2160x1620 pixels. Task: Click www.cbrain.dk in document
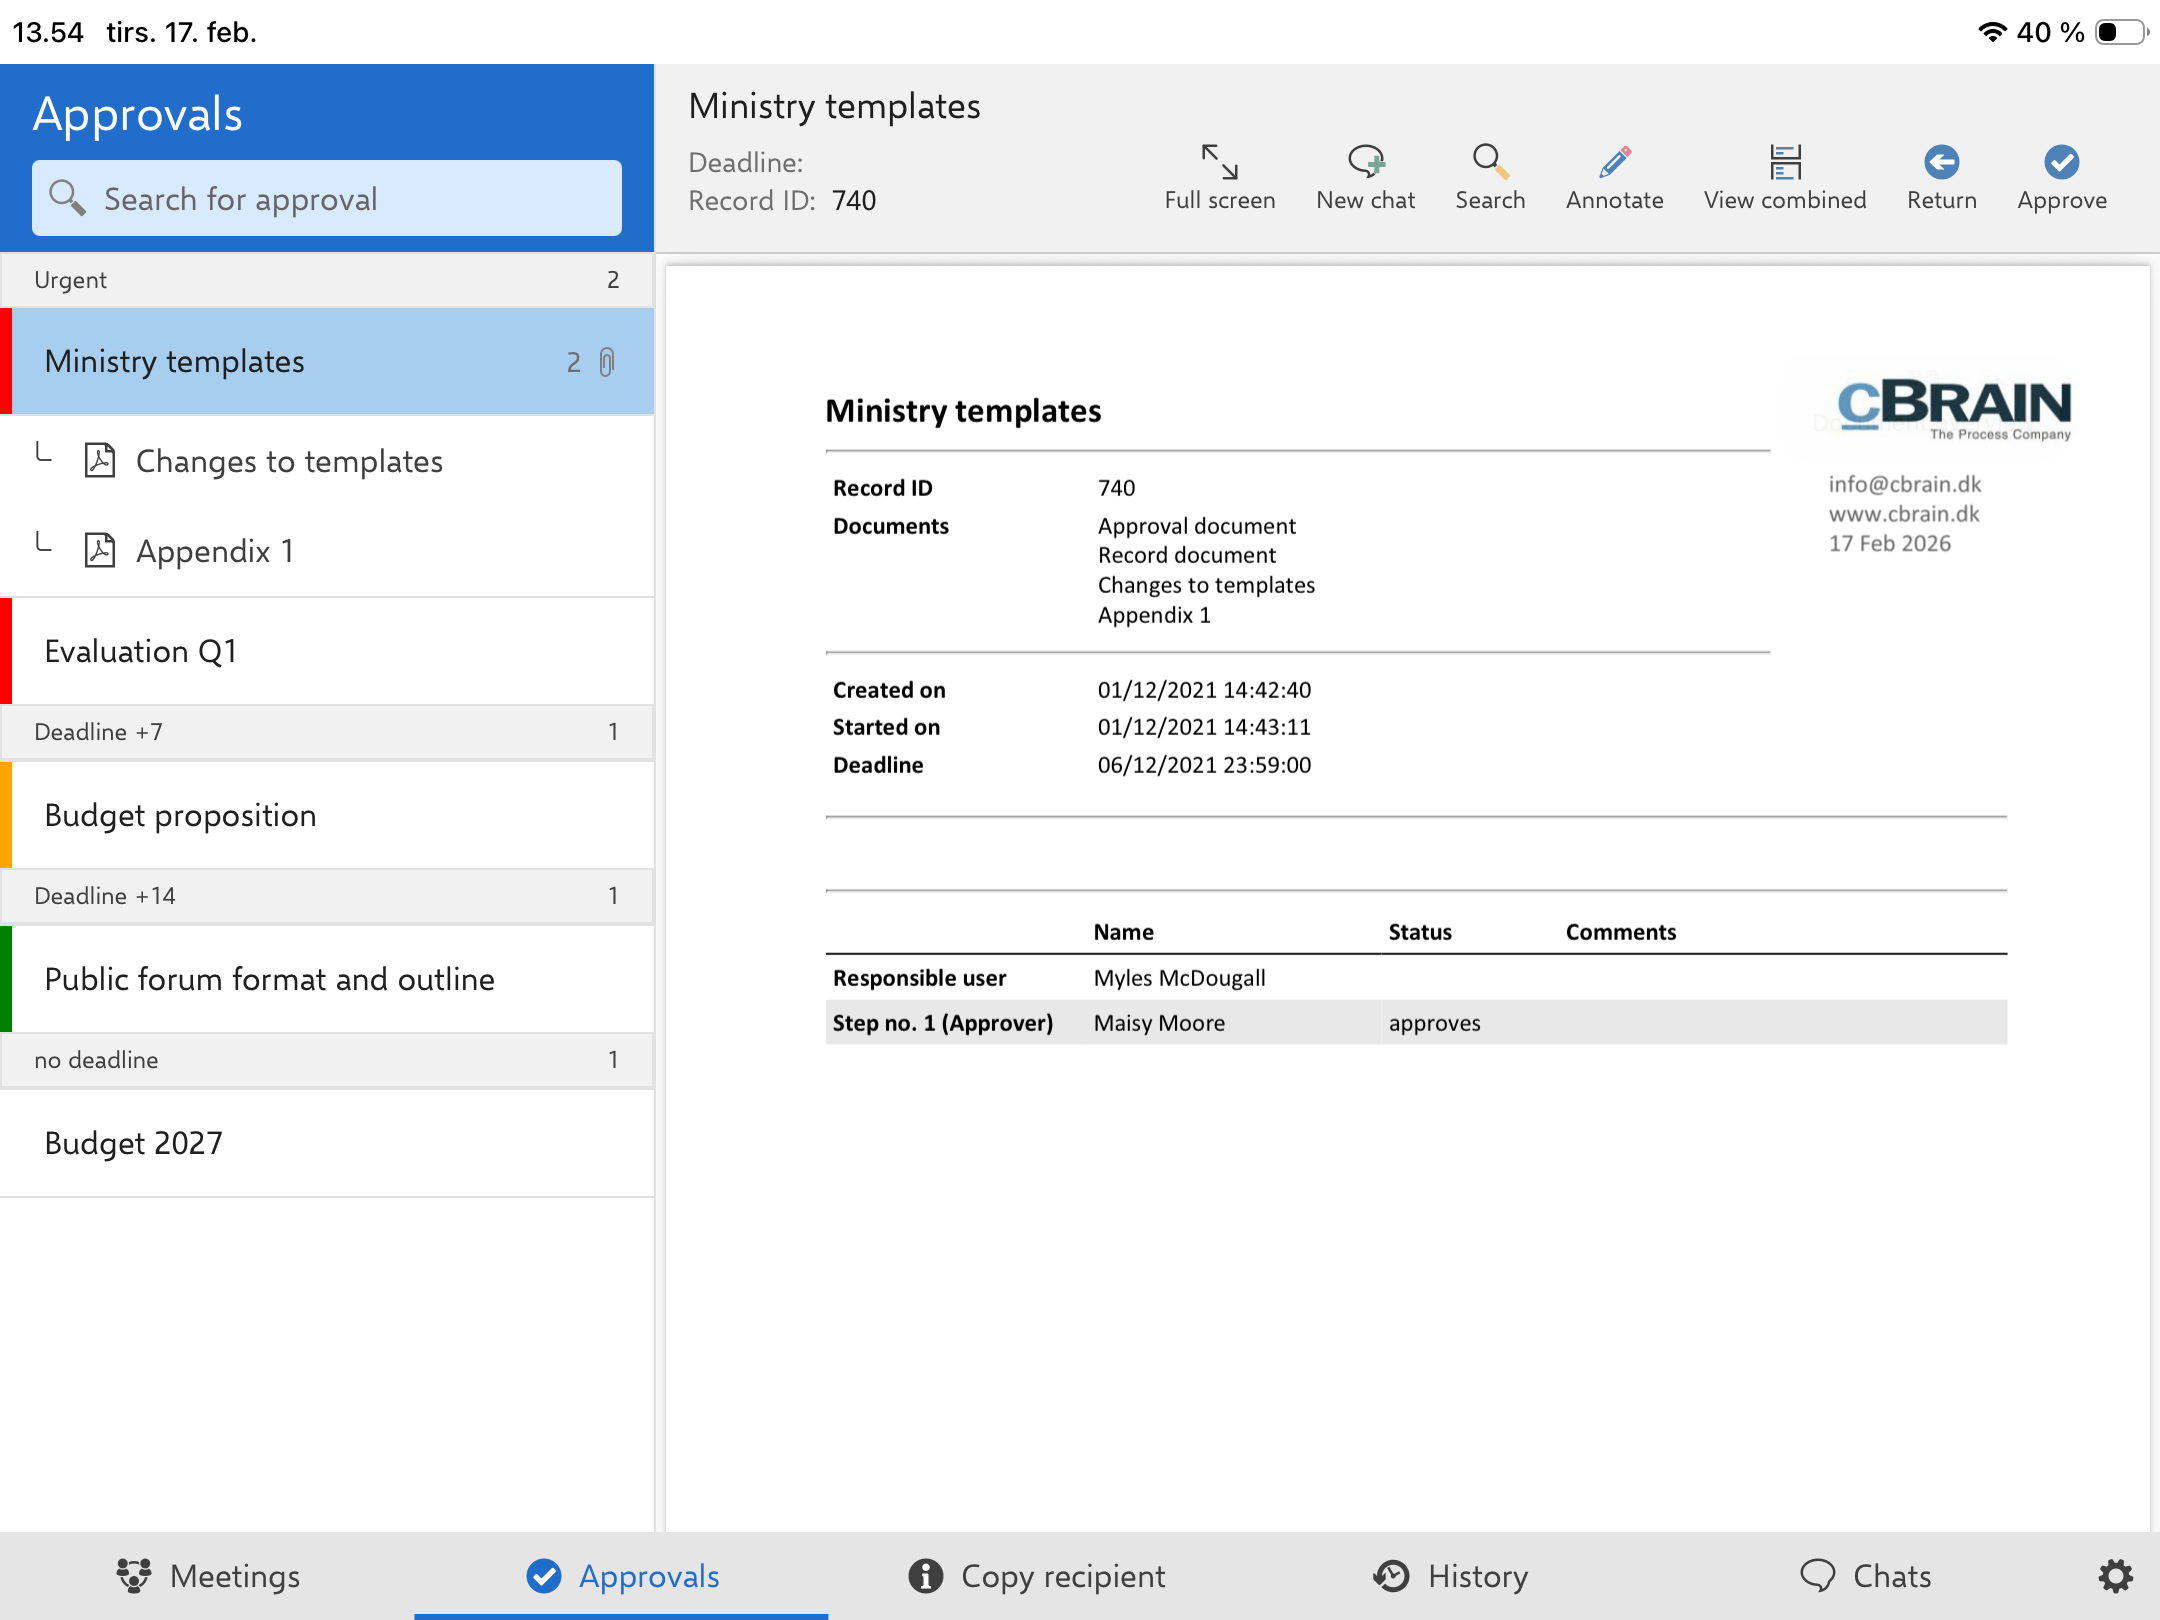click(x=1904, y=514)
